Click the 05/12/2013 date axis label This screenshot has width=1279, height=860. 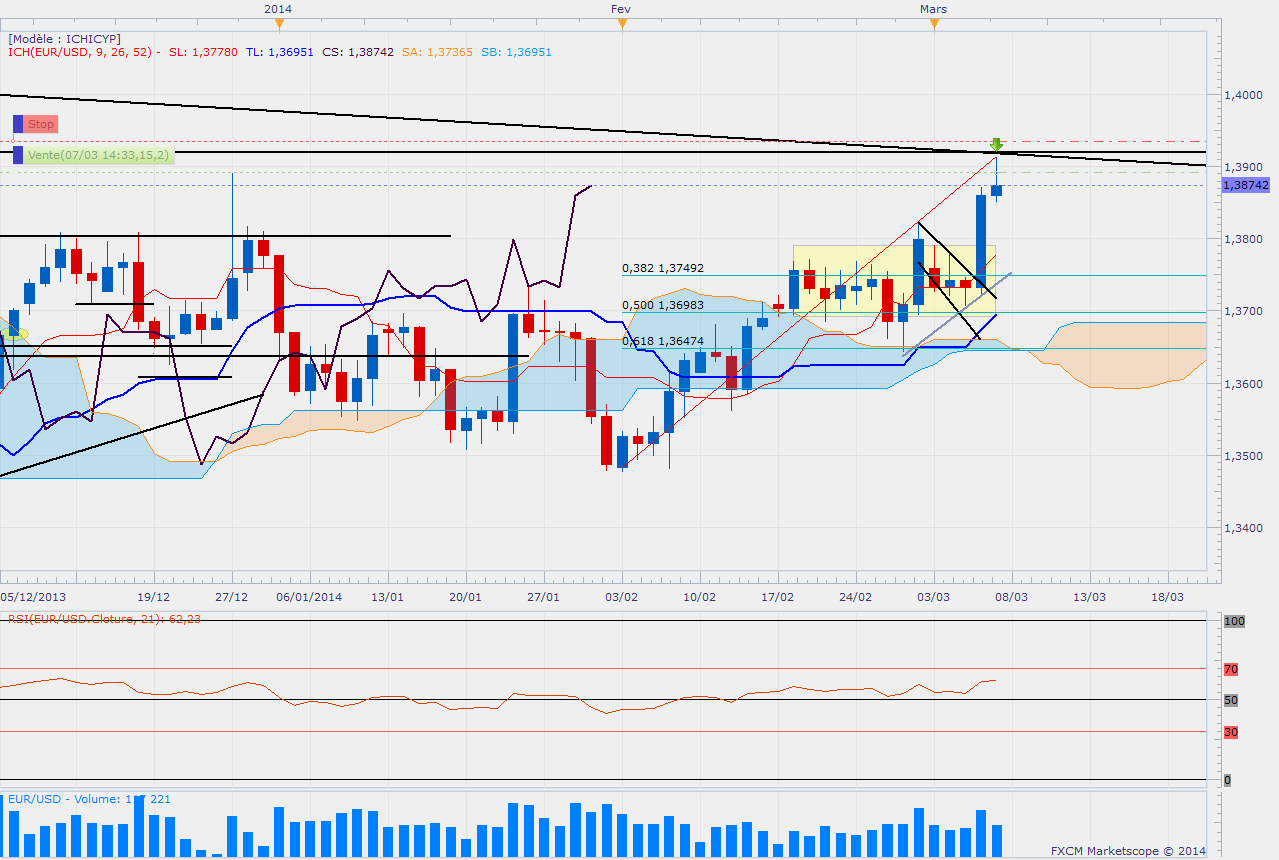pyautogui.click(x=32, y=596)
